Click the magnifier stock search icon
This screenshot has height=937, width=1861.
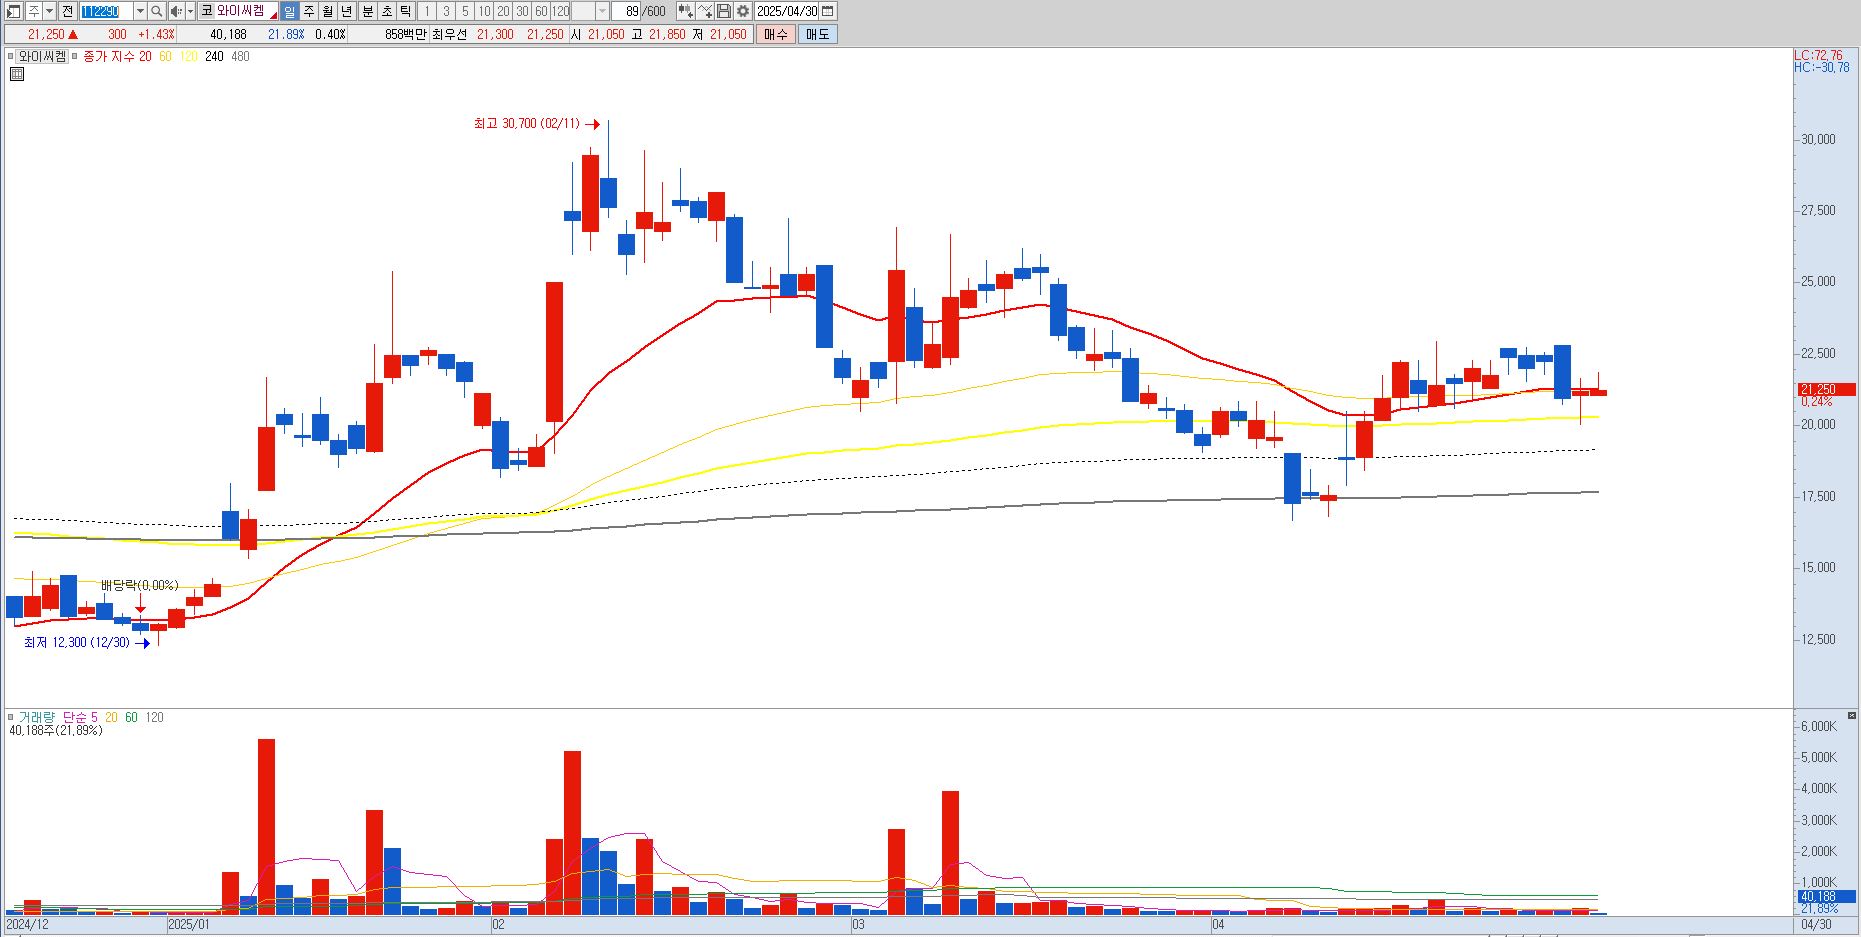[156, 11]
